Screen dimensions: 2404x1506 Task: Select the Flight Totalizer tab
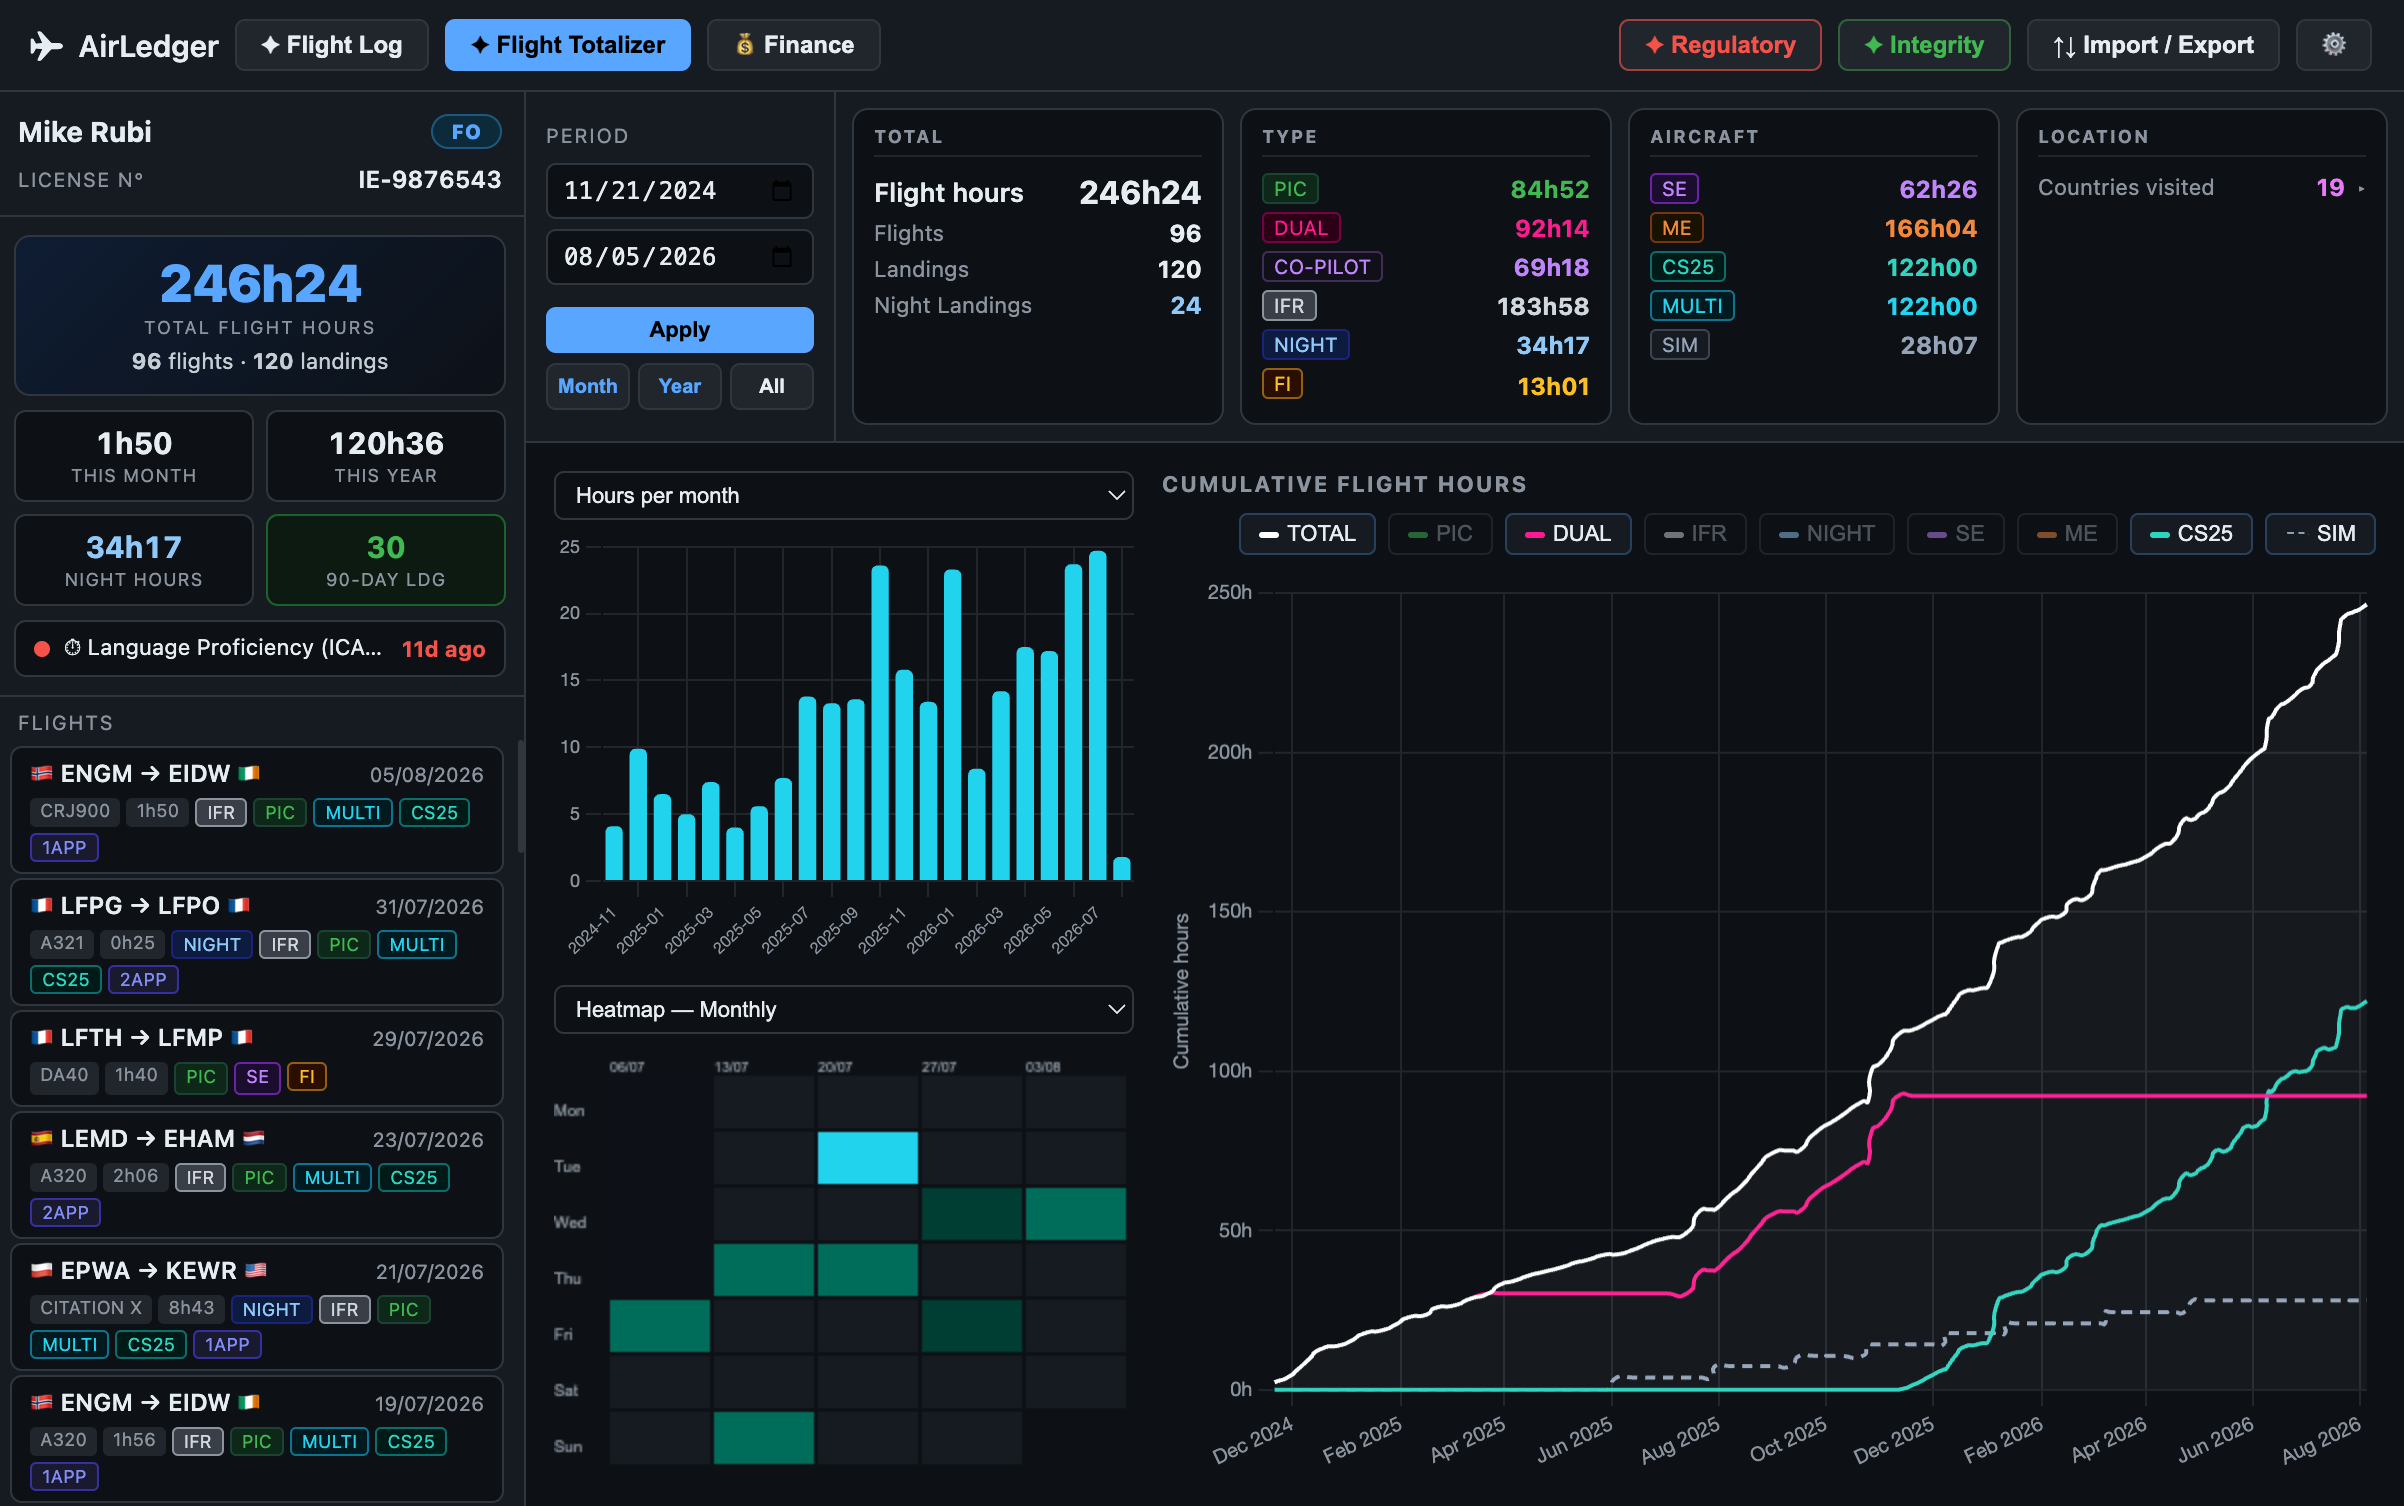pyautogui.click(x=567, y=45)
